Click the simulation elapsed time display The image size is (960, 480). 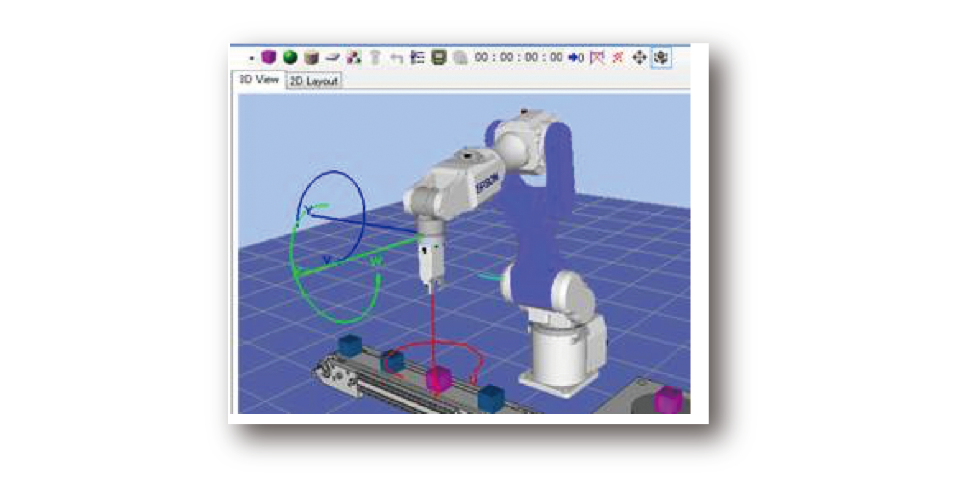click(518, 58)
